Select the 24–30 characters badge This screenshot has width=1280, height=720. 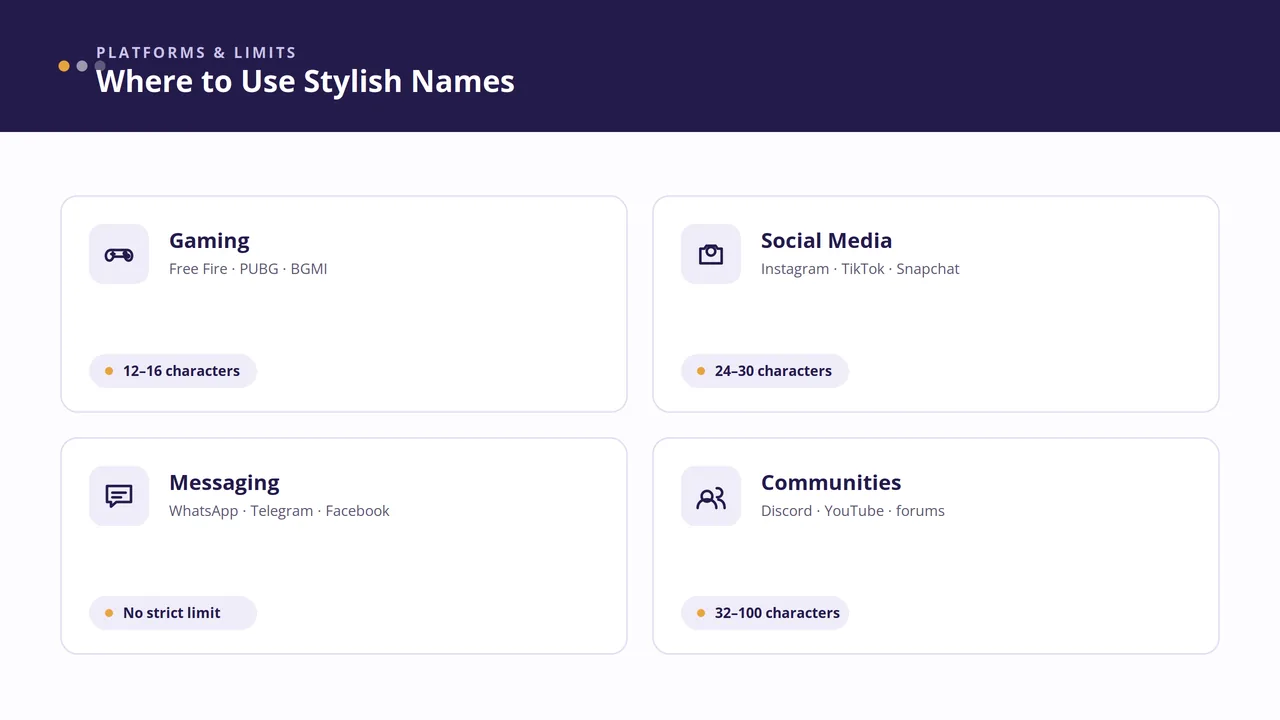765,371
